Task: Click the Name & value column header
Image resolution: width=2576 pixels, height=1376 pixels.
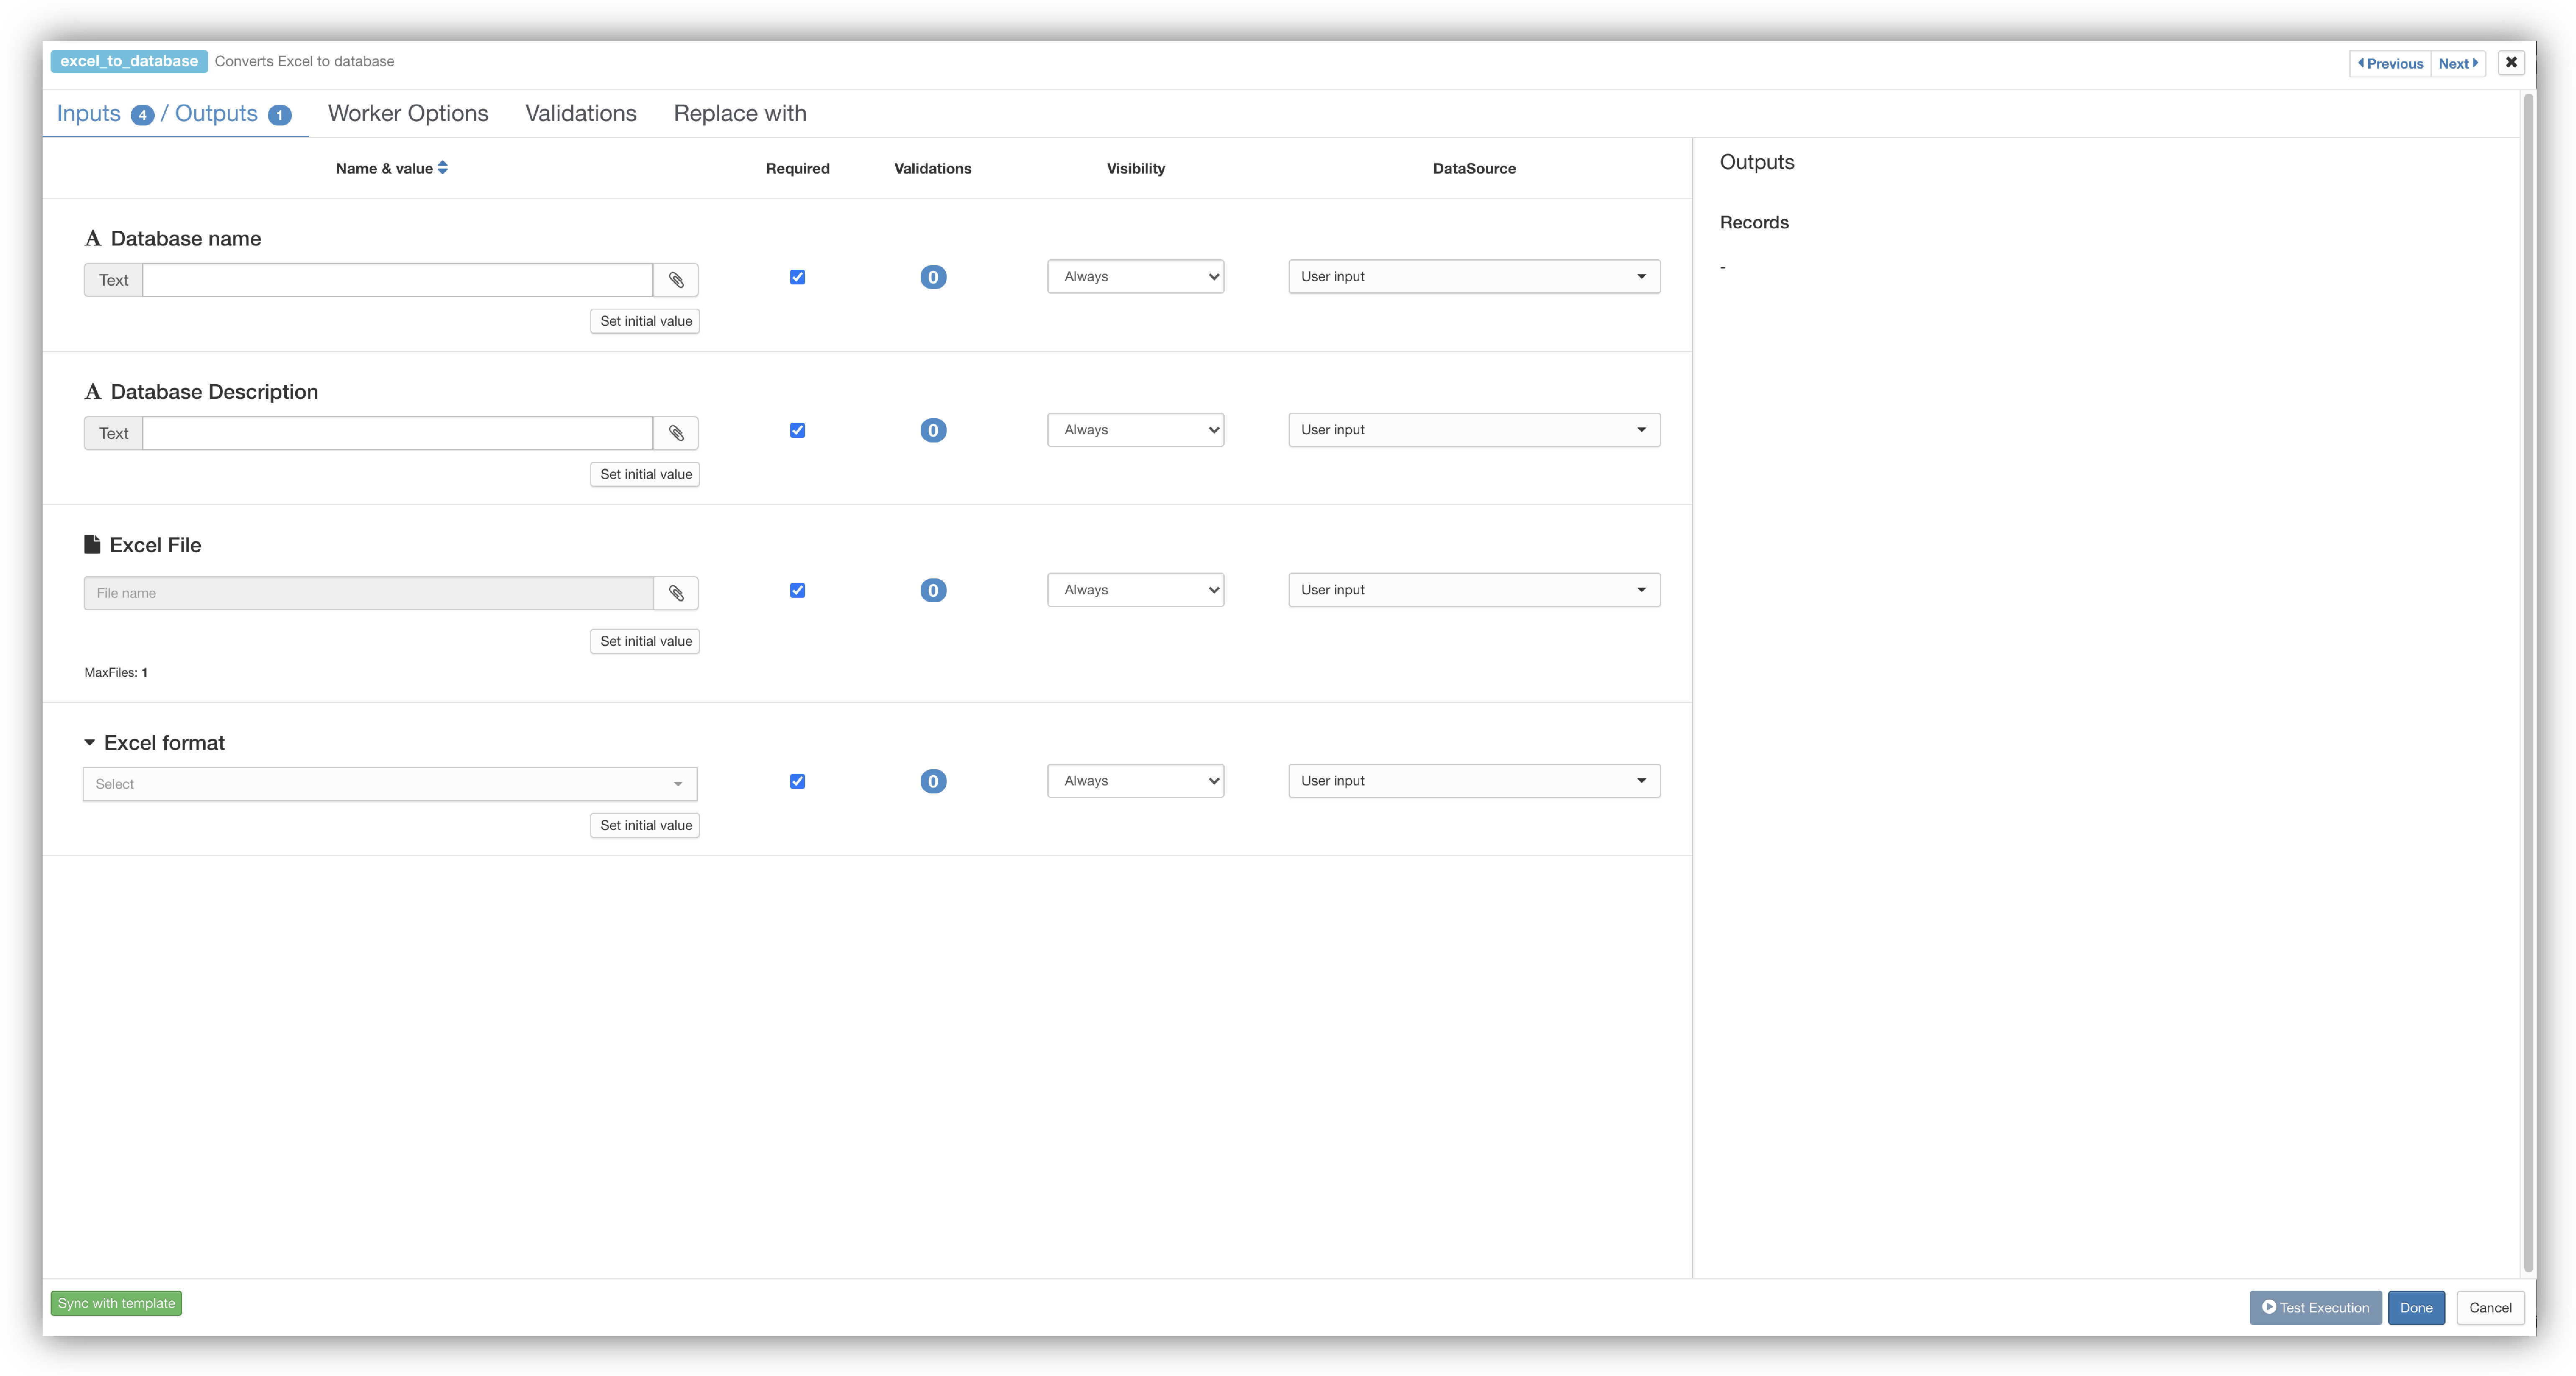Action: 384,168
